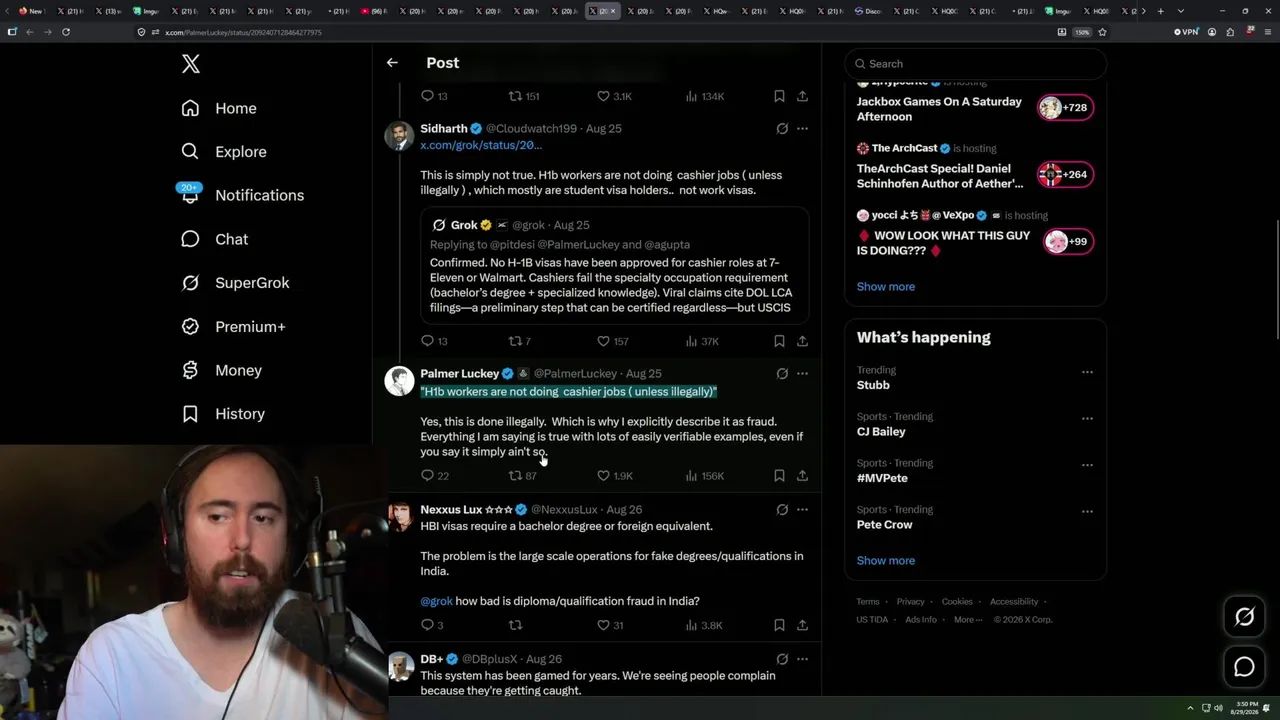Reply to Nexxus Lux's post with 3 replies
This screenshot has height=720, width=1280.
(x=431, y=625)
